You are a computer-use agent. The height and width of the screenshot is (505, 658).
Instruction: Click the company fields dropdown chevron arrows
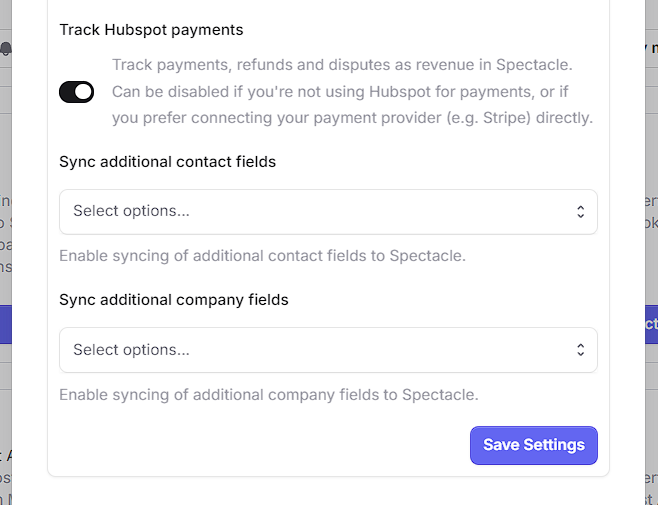[580, 350]
